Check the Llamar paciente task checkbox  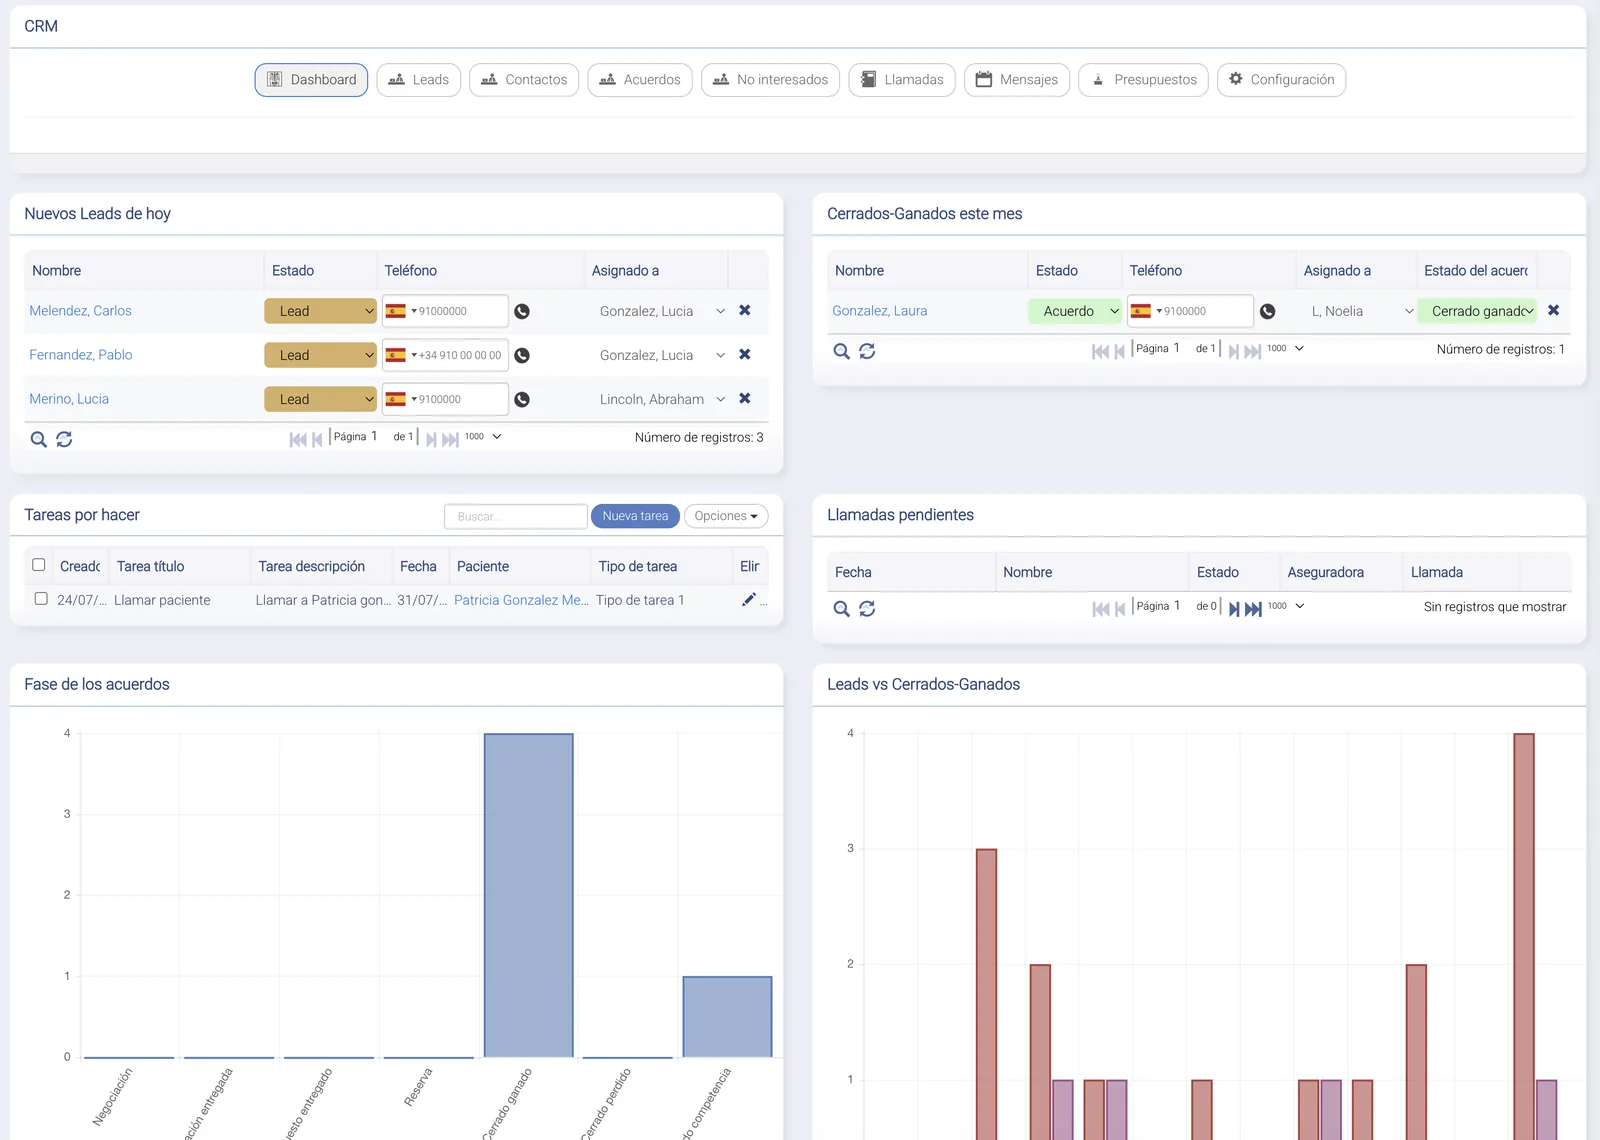(x=41, y=599)
